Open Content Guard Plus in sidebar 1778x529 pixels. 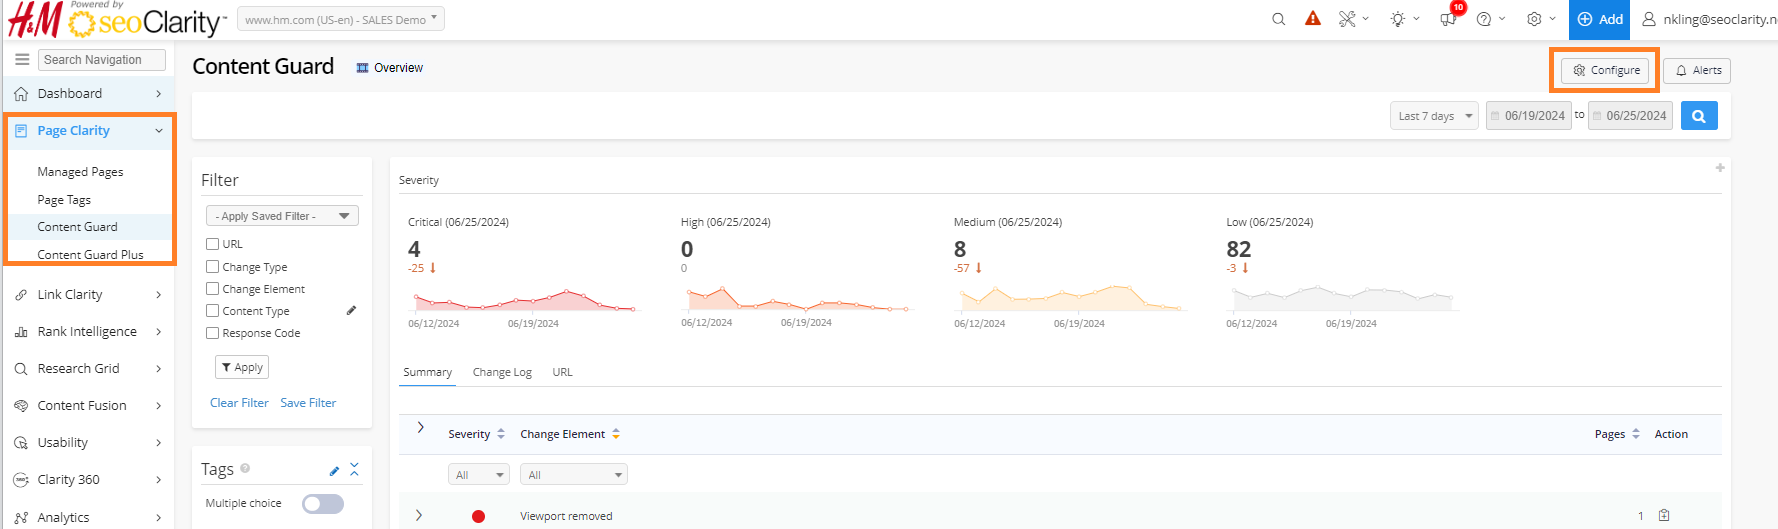pyautogui.click(x=90, y=255)
